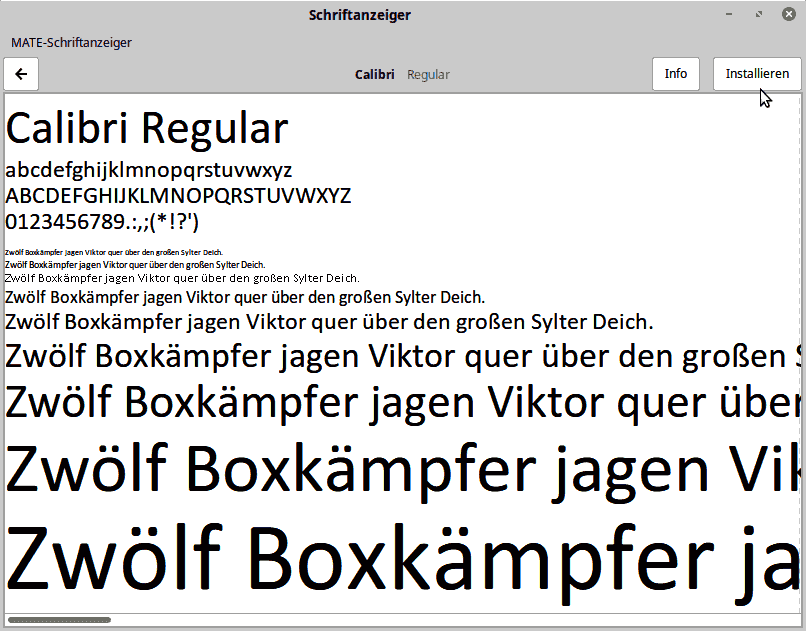The image size is (806, 631).
Task: Click the 'Schriftanzeiger' window title
Action: pos(360,15)
